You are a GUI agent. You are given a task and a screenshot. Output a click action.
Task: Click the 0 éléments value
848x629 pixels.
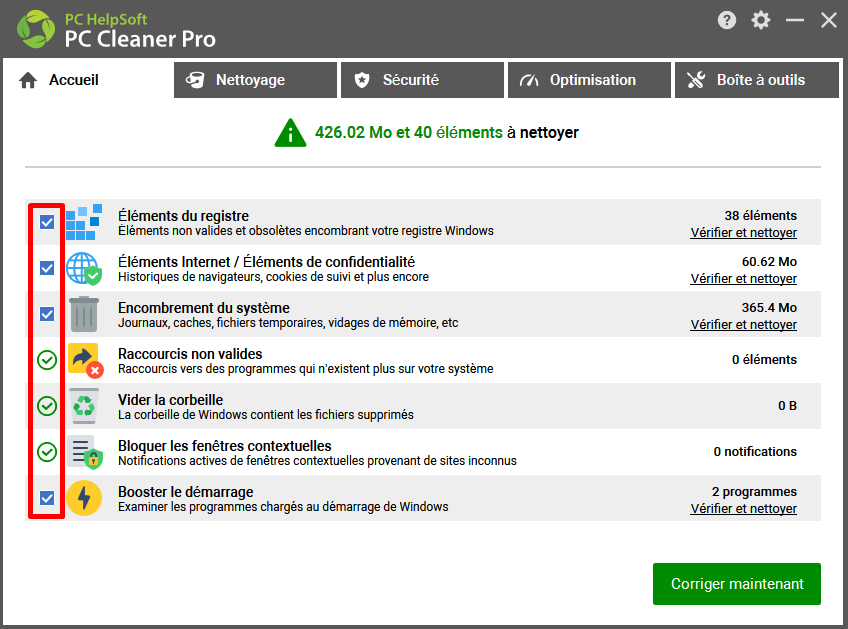(x=764, y=360)
